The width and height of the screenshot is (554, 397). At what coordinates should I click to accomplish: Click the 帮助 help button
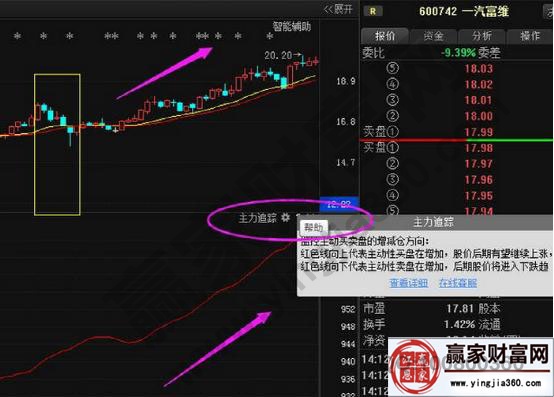[314, 227]
